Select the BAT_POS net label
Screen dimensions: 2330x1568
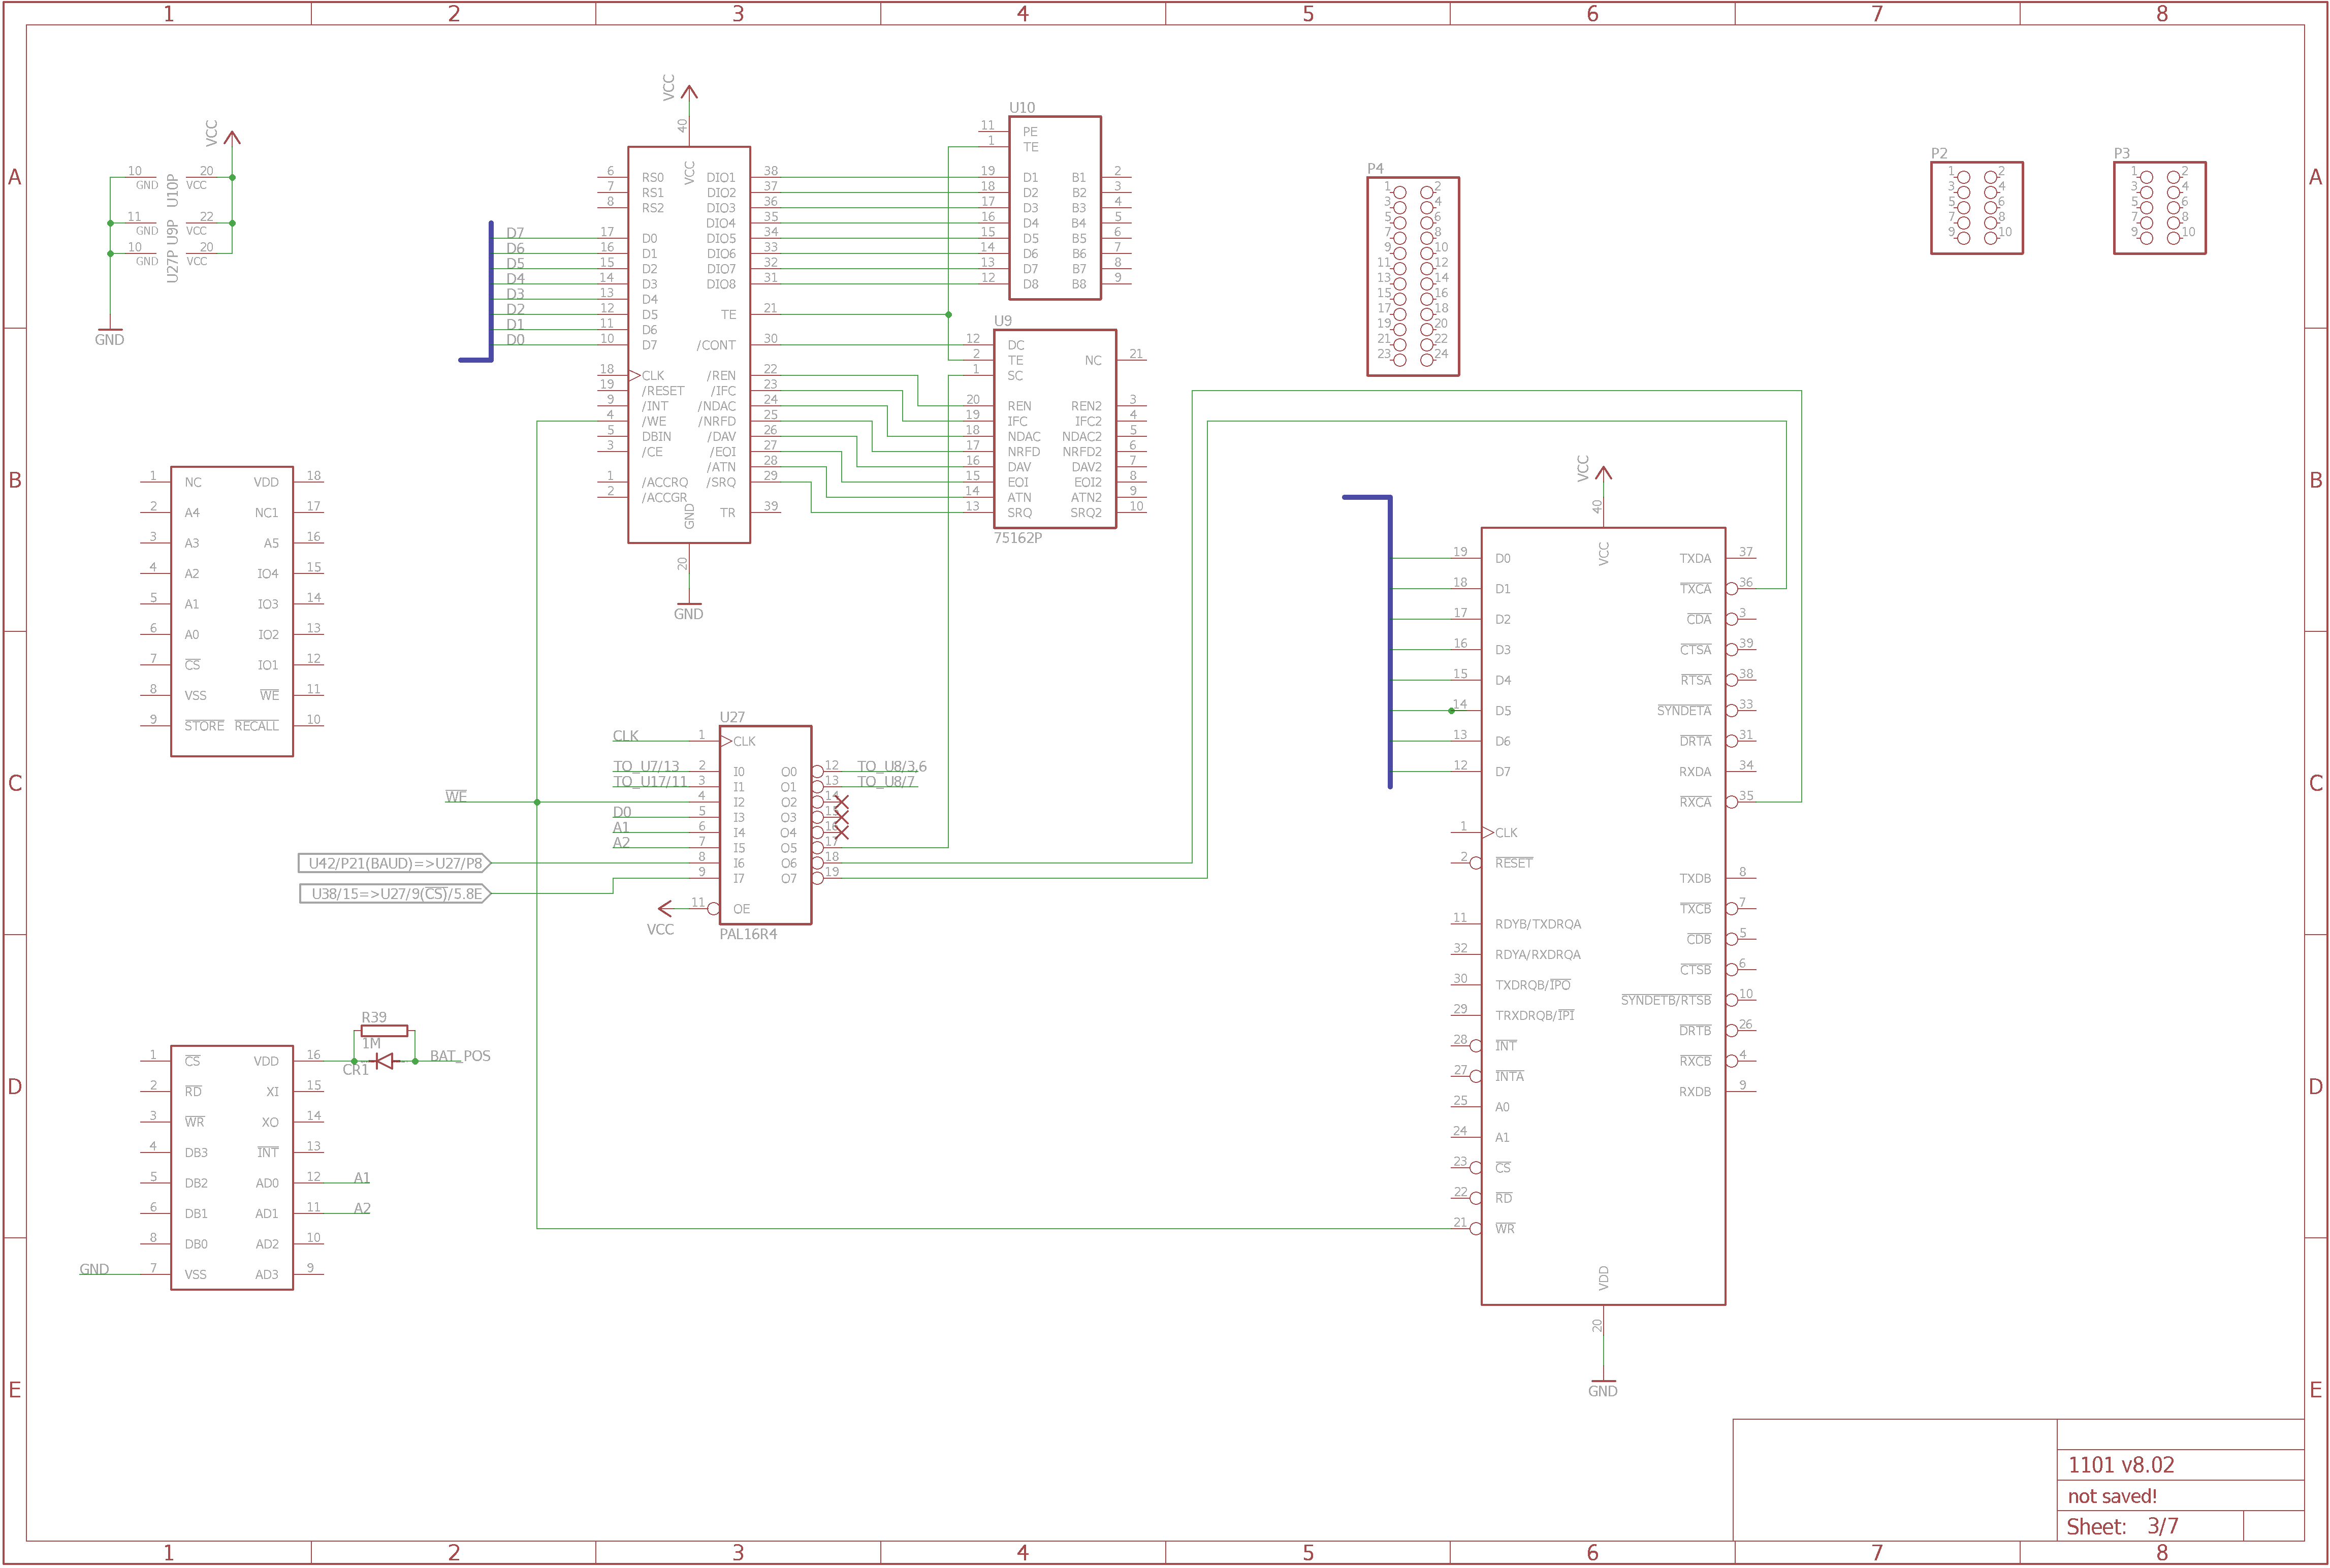click(460, 1056)
